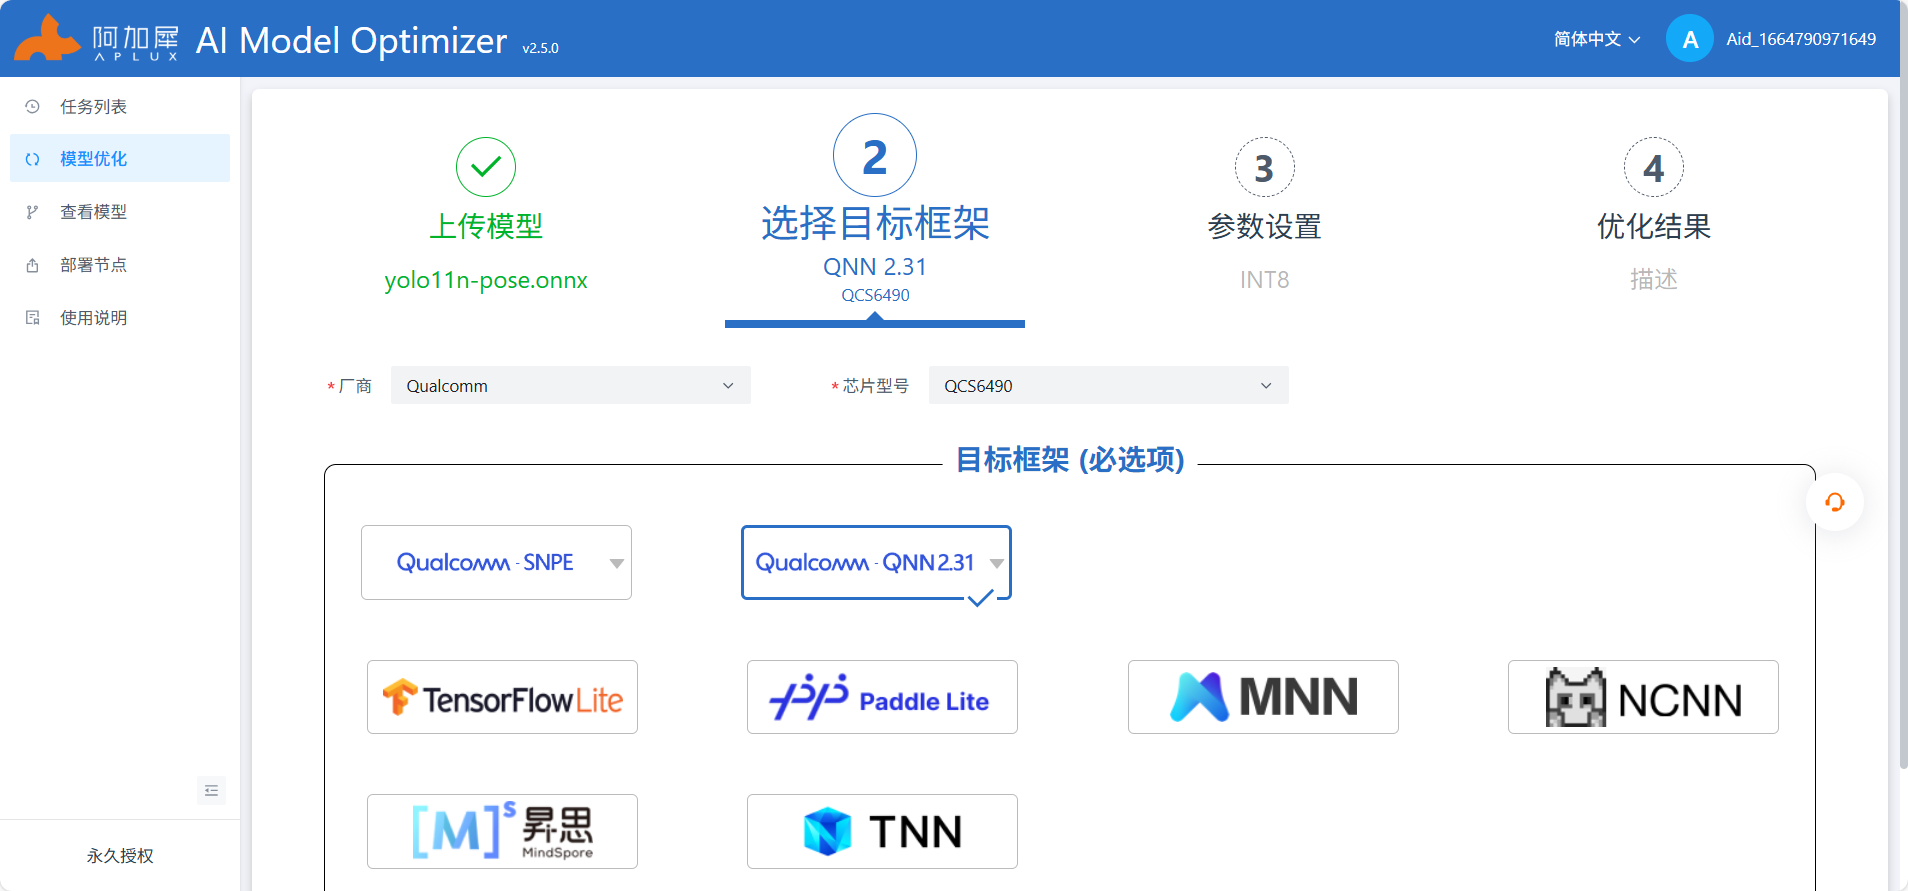This screenshot has height=891, width=1908.
Task: Click the APLUX orange logo
Action: (47, 38)
